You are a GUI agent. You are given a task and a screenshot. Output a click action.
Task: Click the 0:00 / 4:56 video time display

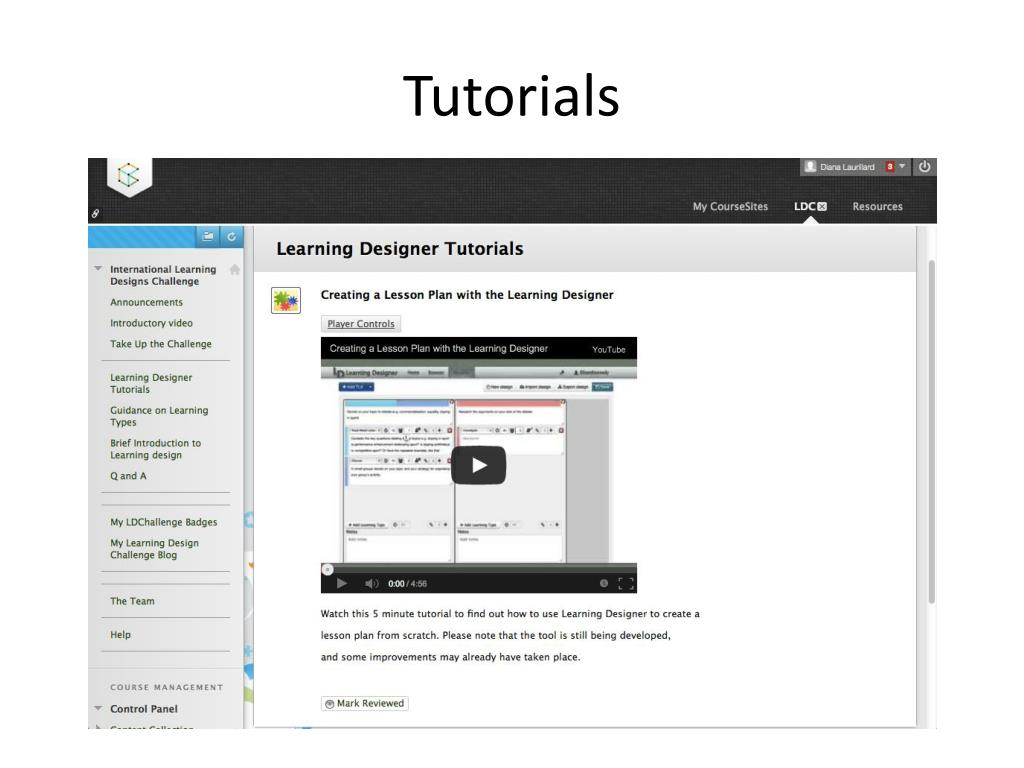click(x=407, y=584)
